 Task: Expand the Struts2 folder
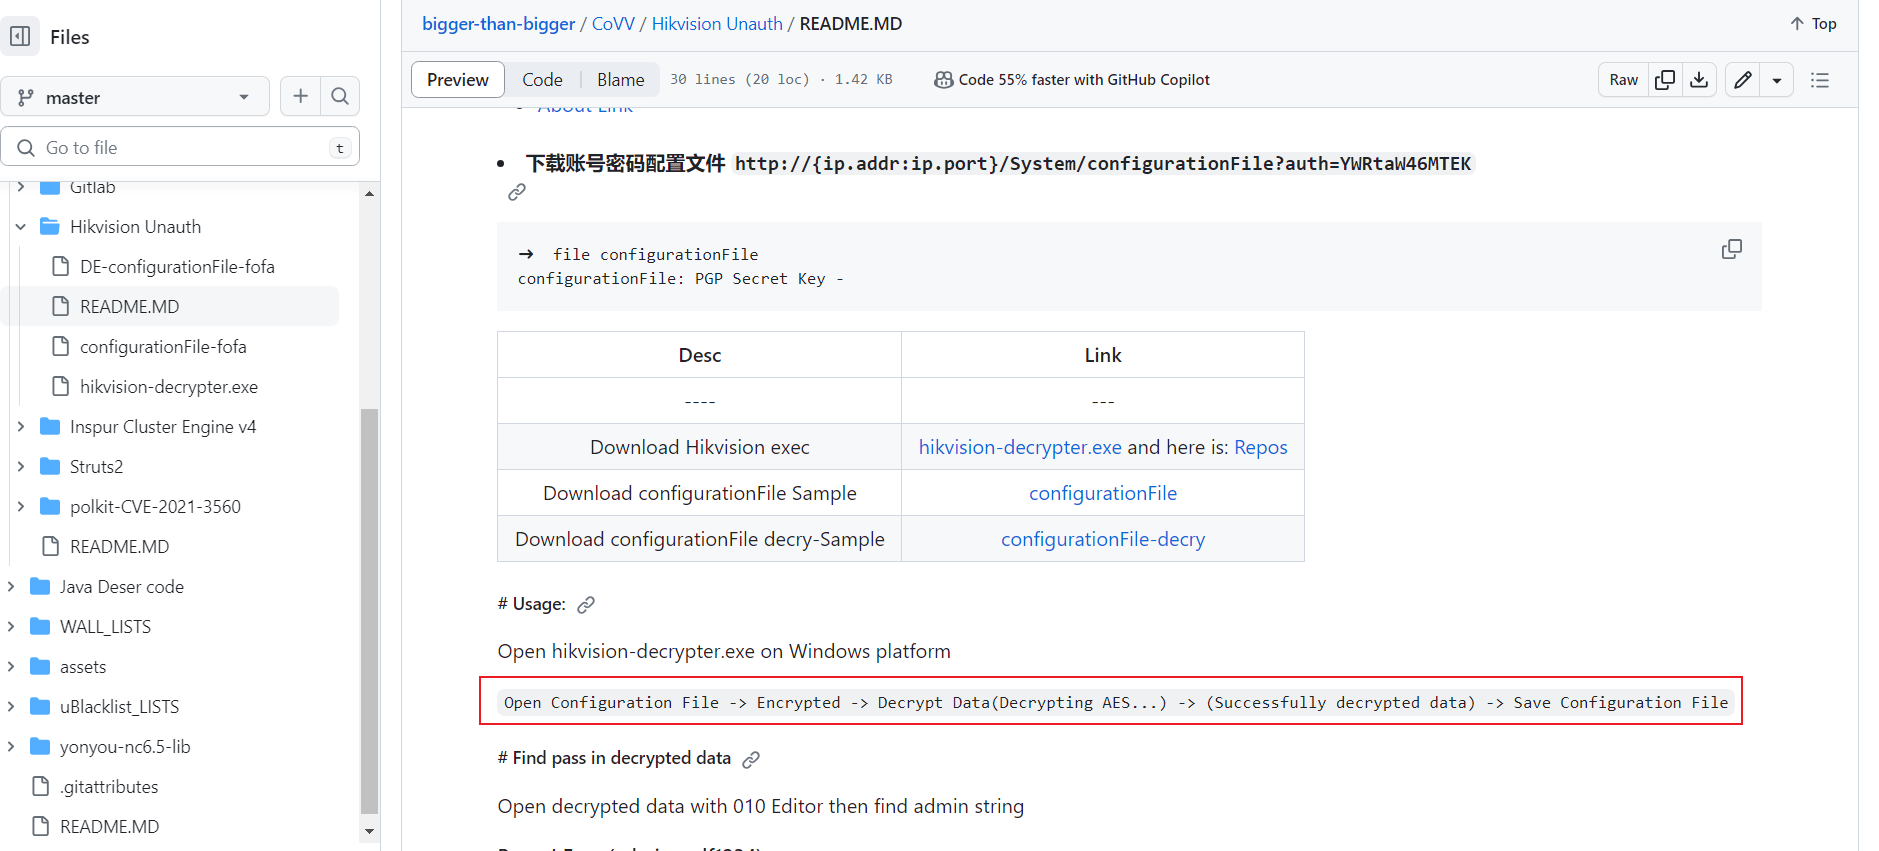coord(21,467)
